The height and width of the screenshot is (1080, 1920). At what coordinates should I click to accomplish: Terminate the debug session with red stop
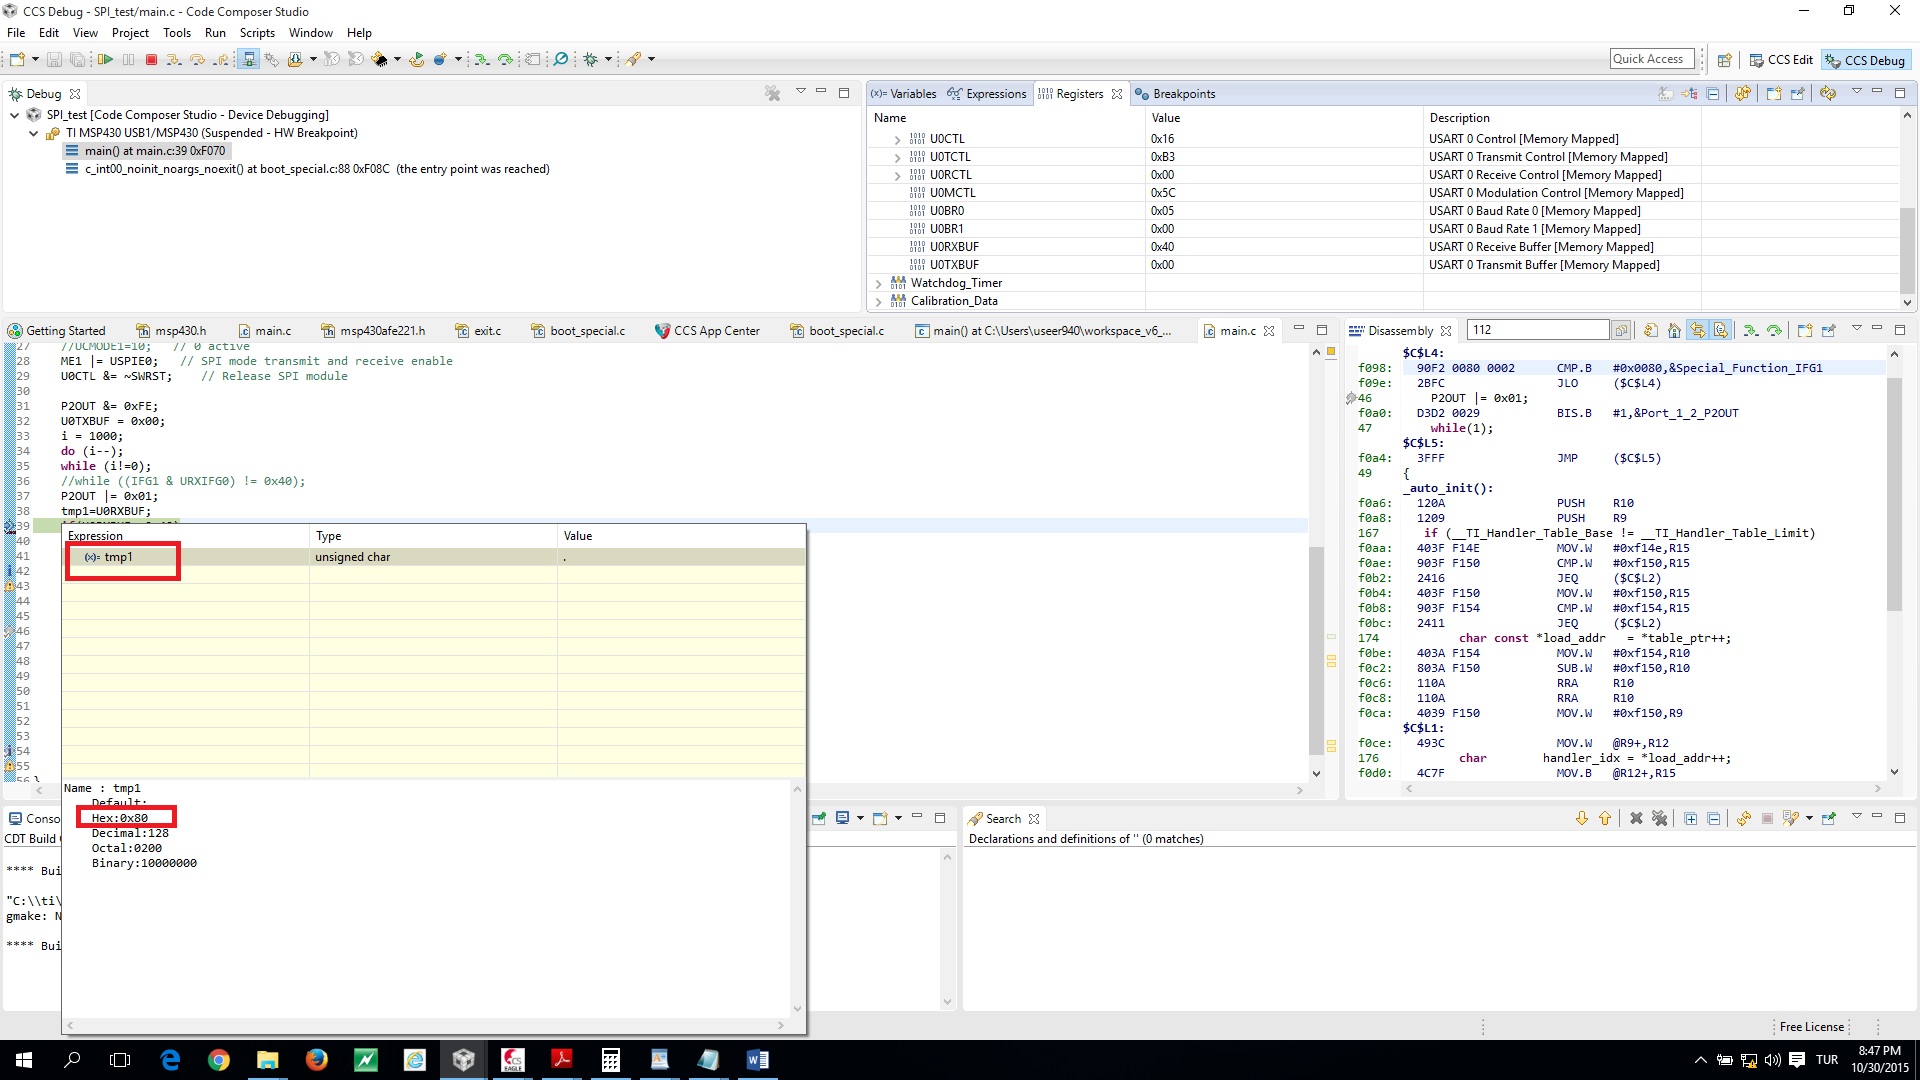click(x=151, y=60)
